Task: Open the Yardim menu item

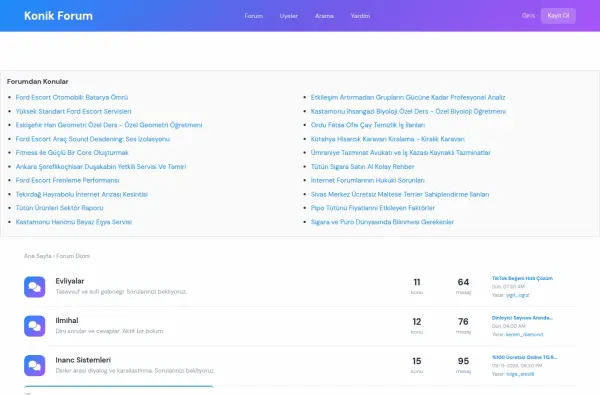Action: (360, 16)
